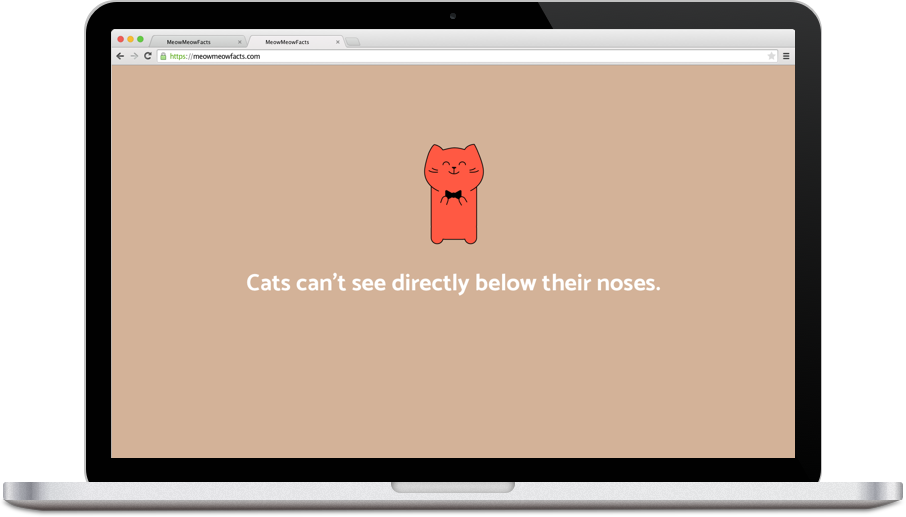The height and width of the screenshot is (517, 906).
Task: Close the second MeowMeowFacts tab
Action: pos(338,42)
